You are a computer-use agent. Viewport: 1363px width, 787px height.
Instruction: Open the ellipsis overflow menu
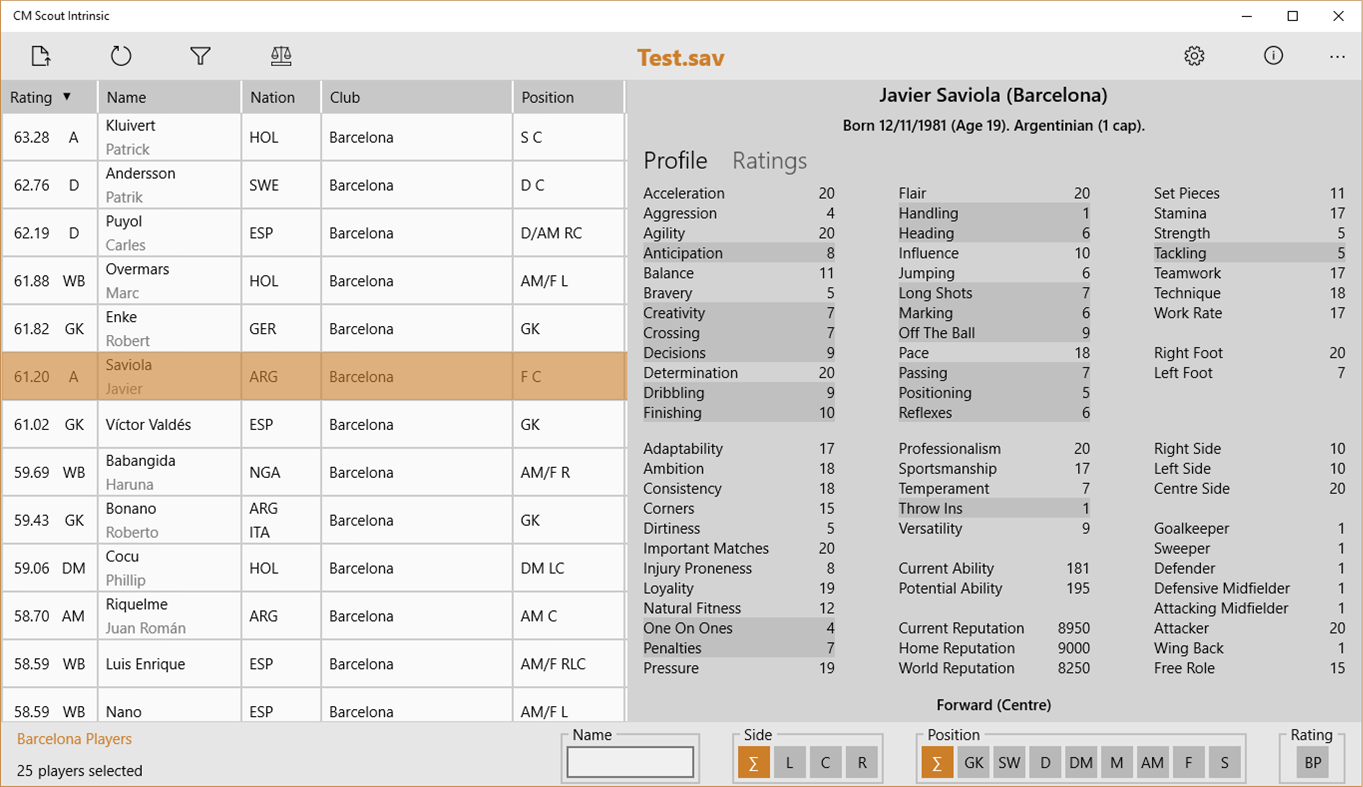(1337, 57)
